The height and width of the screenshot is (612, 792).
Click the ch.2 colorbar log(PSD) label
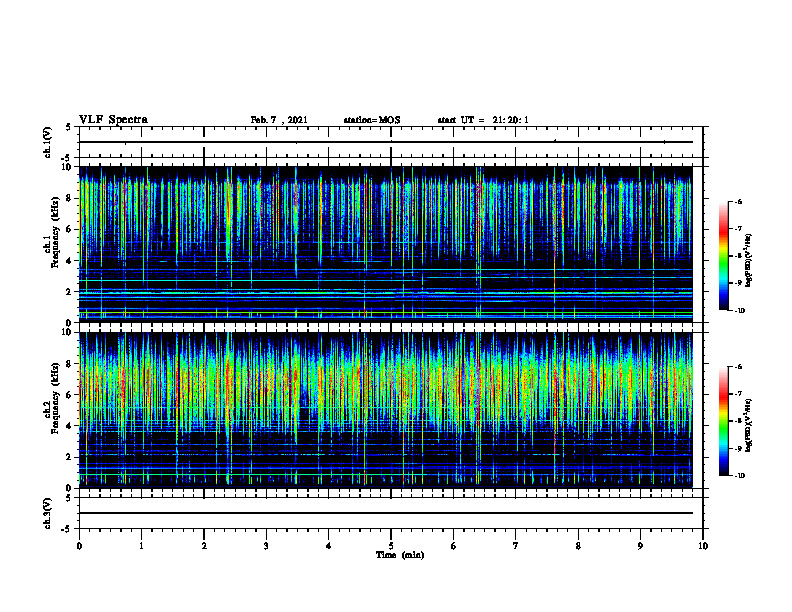click(749, 425)
